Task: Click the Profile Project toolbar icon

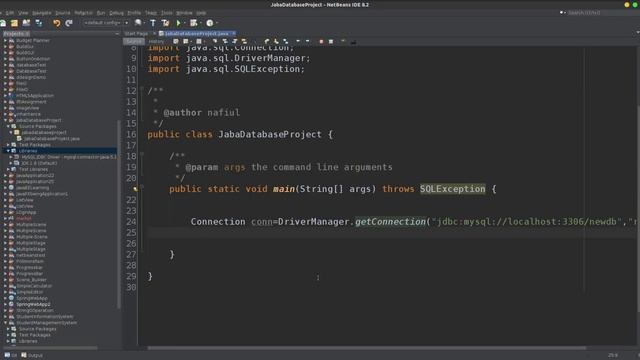Action: coord(210,23)
